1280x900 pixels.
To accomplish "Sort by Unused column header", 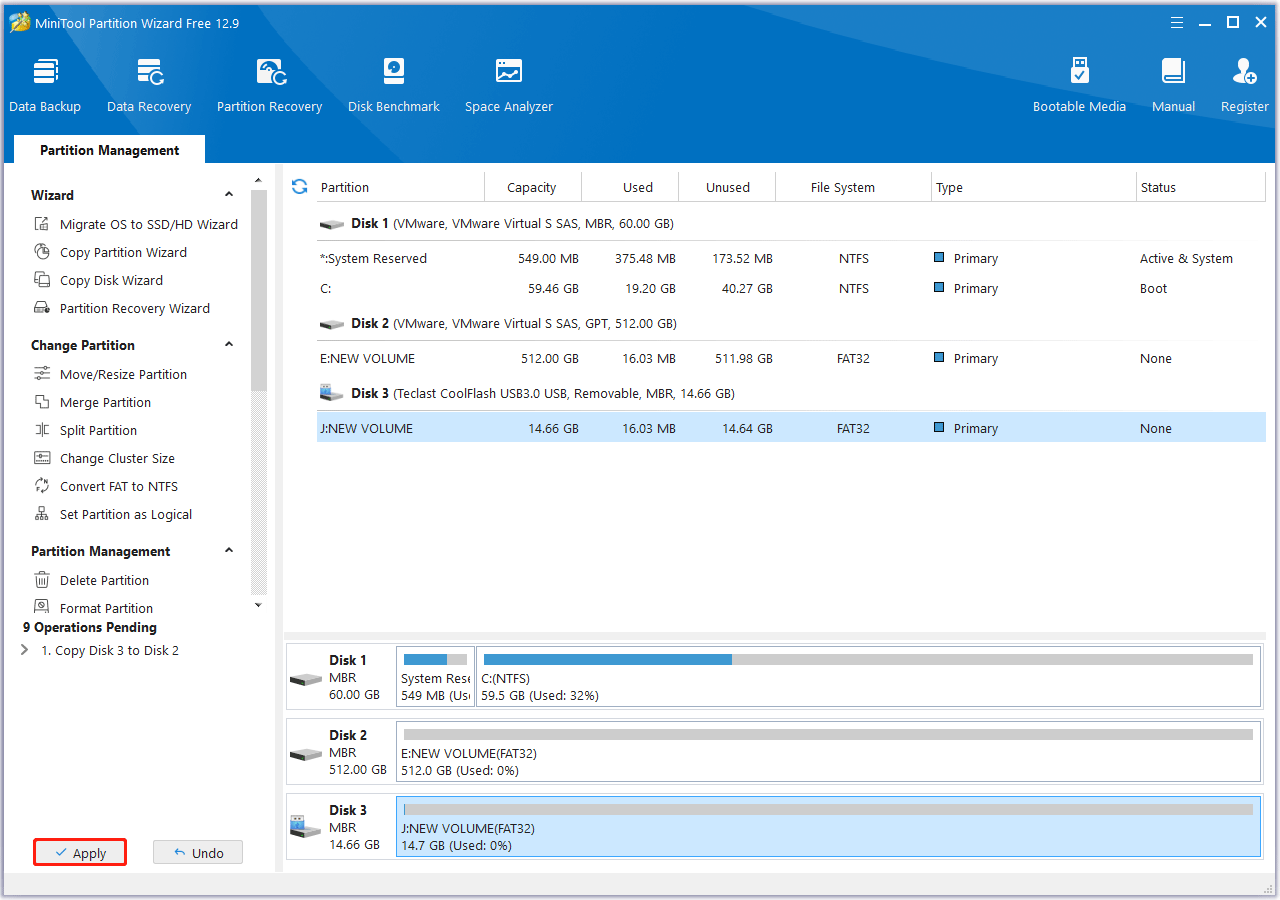I will pos(727,187).
